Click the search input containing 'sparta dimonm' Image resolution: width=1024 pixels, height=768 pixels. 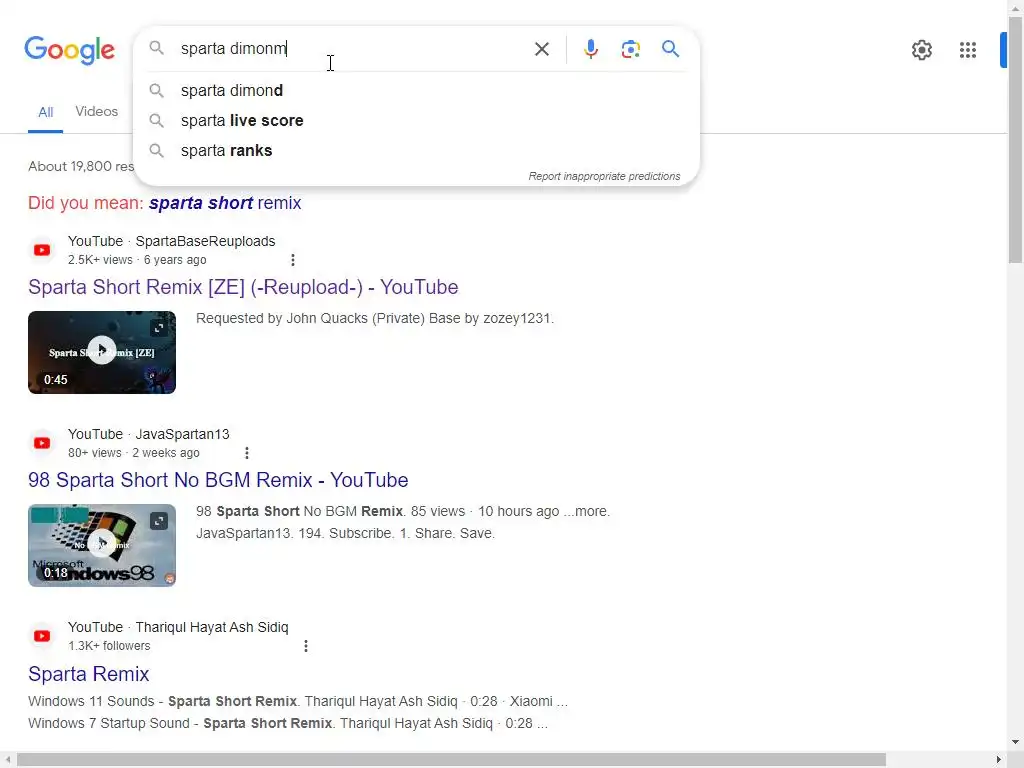click(x=350, y=49)
